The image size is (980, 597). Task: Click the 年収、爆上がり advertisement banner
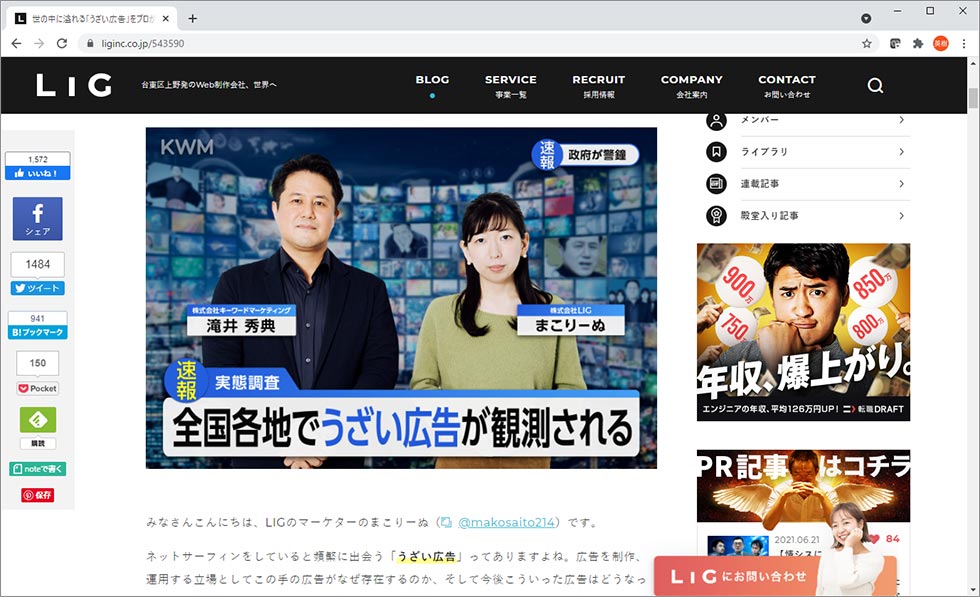click(x=803, y=332)
